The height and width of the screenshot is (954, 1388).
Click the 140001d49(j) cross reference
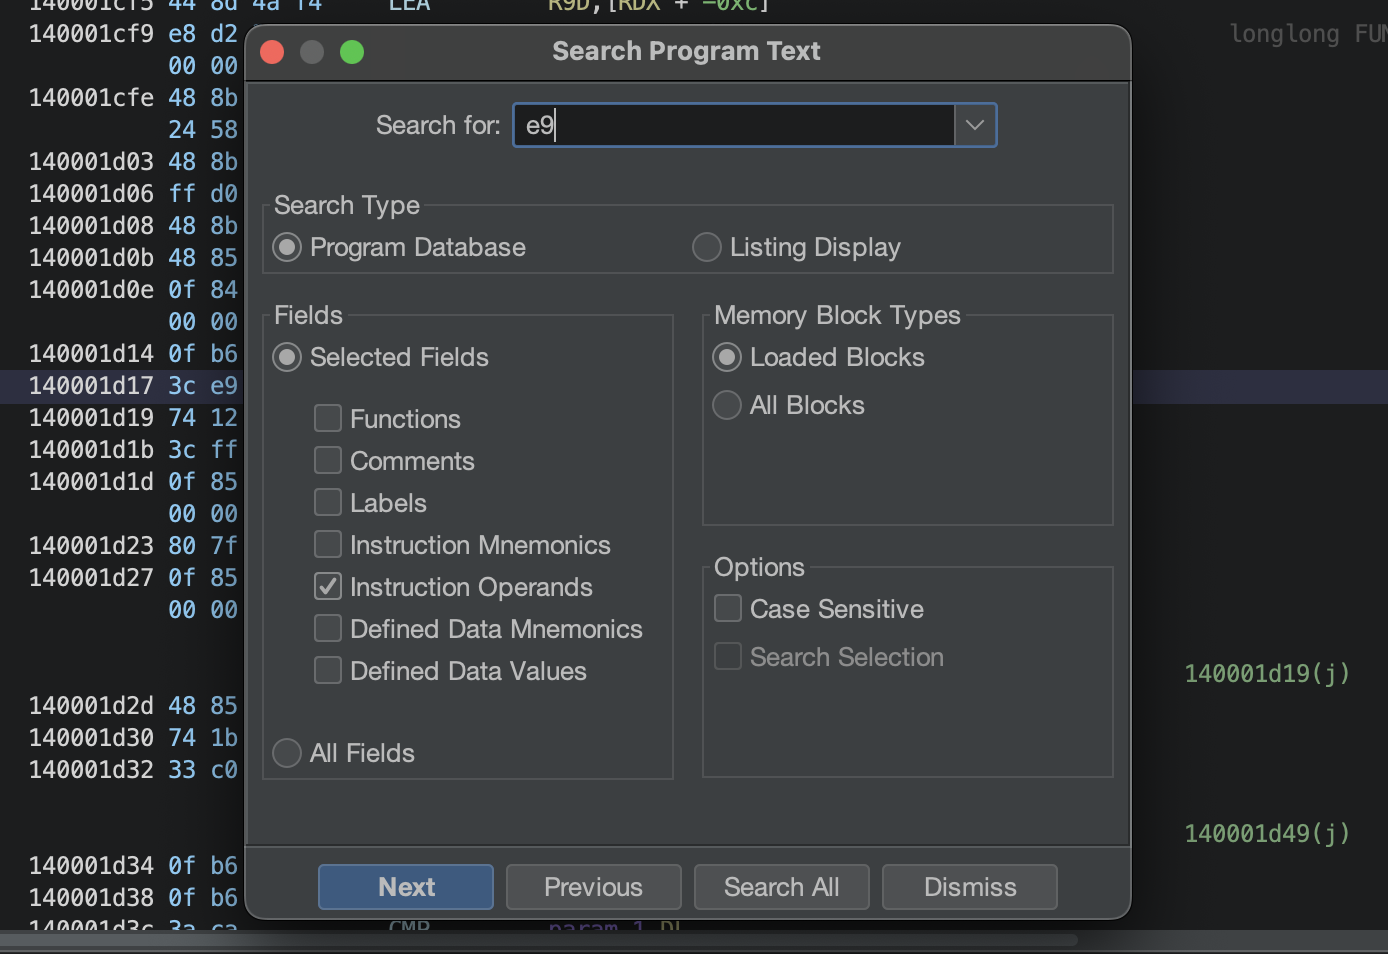[x=1267, y=834]
